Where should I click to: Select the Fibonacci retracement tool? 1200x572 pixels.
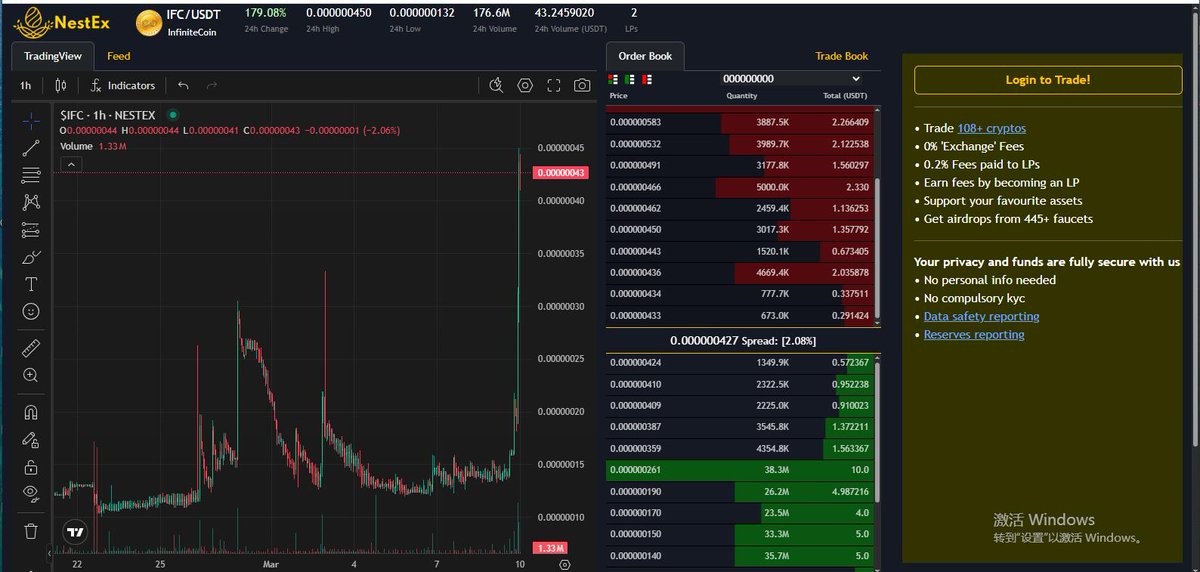pos(31,175)
